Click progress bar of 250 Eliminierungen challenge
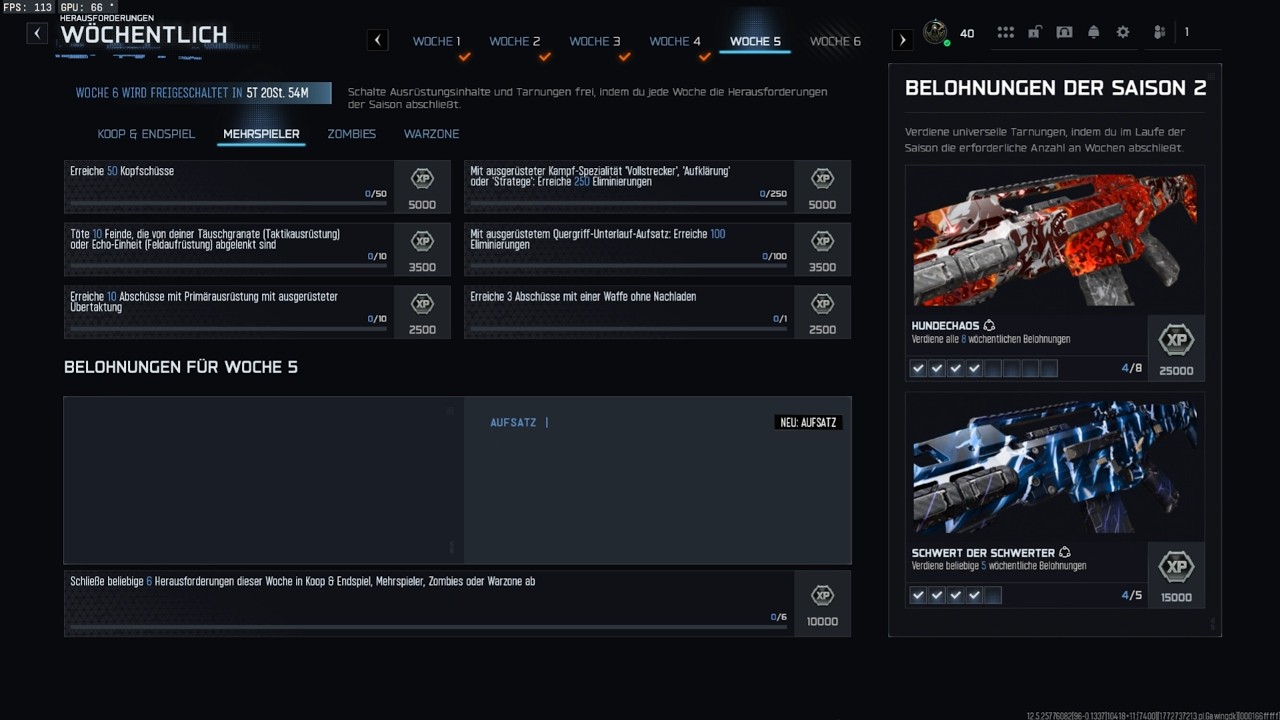The height and width of the screenshot is (720, 1280). [x=629, y=204]
